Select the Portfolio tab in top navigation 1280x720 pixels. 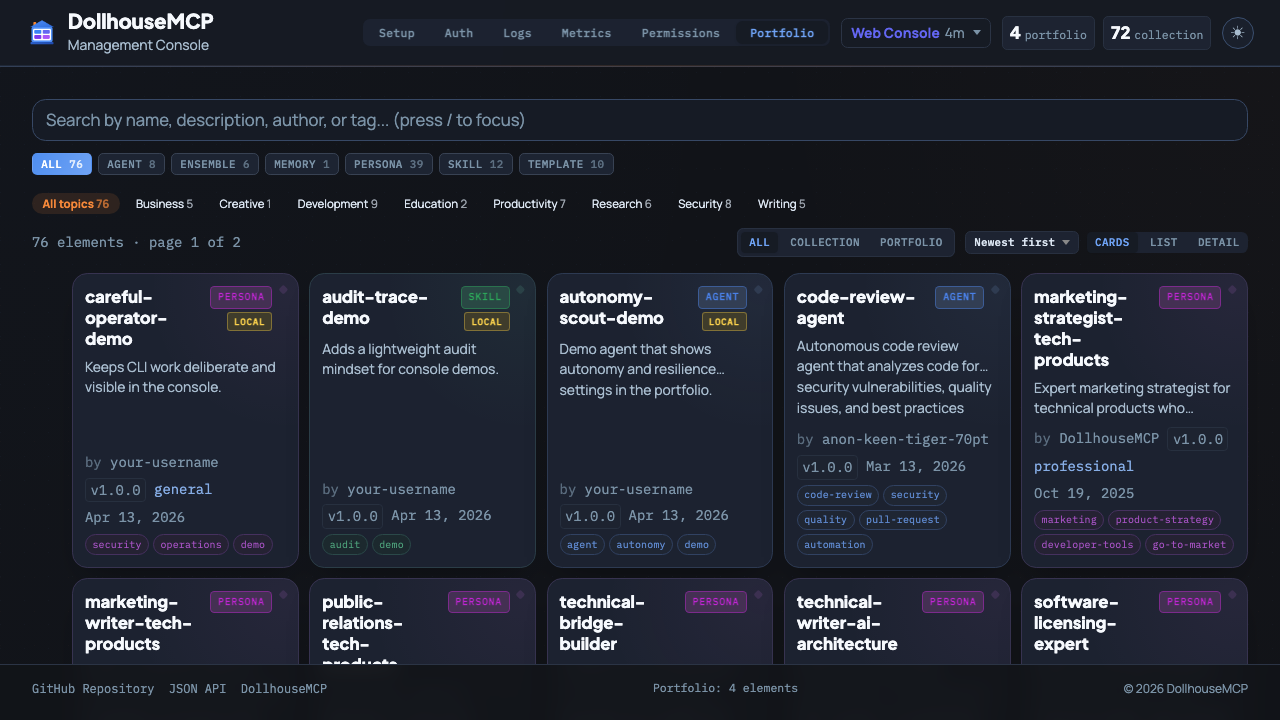(782, 33)
